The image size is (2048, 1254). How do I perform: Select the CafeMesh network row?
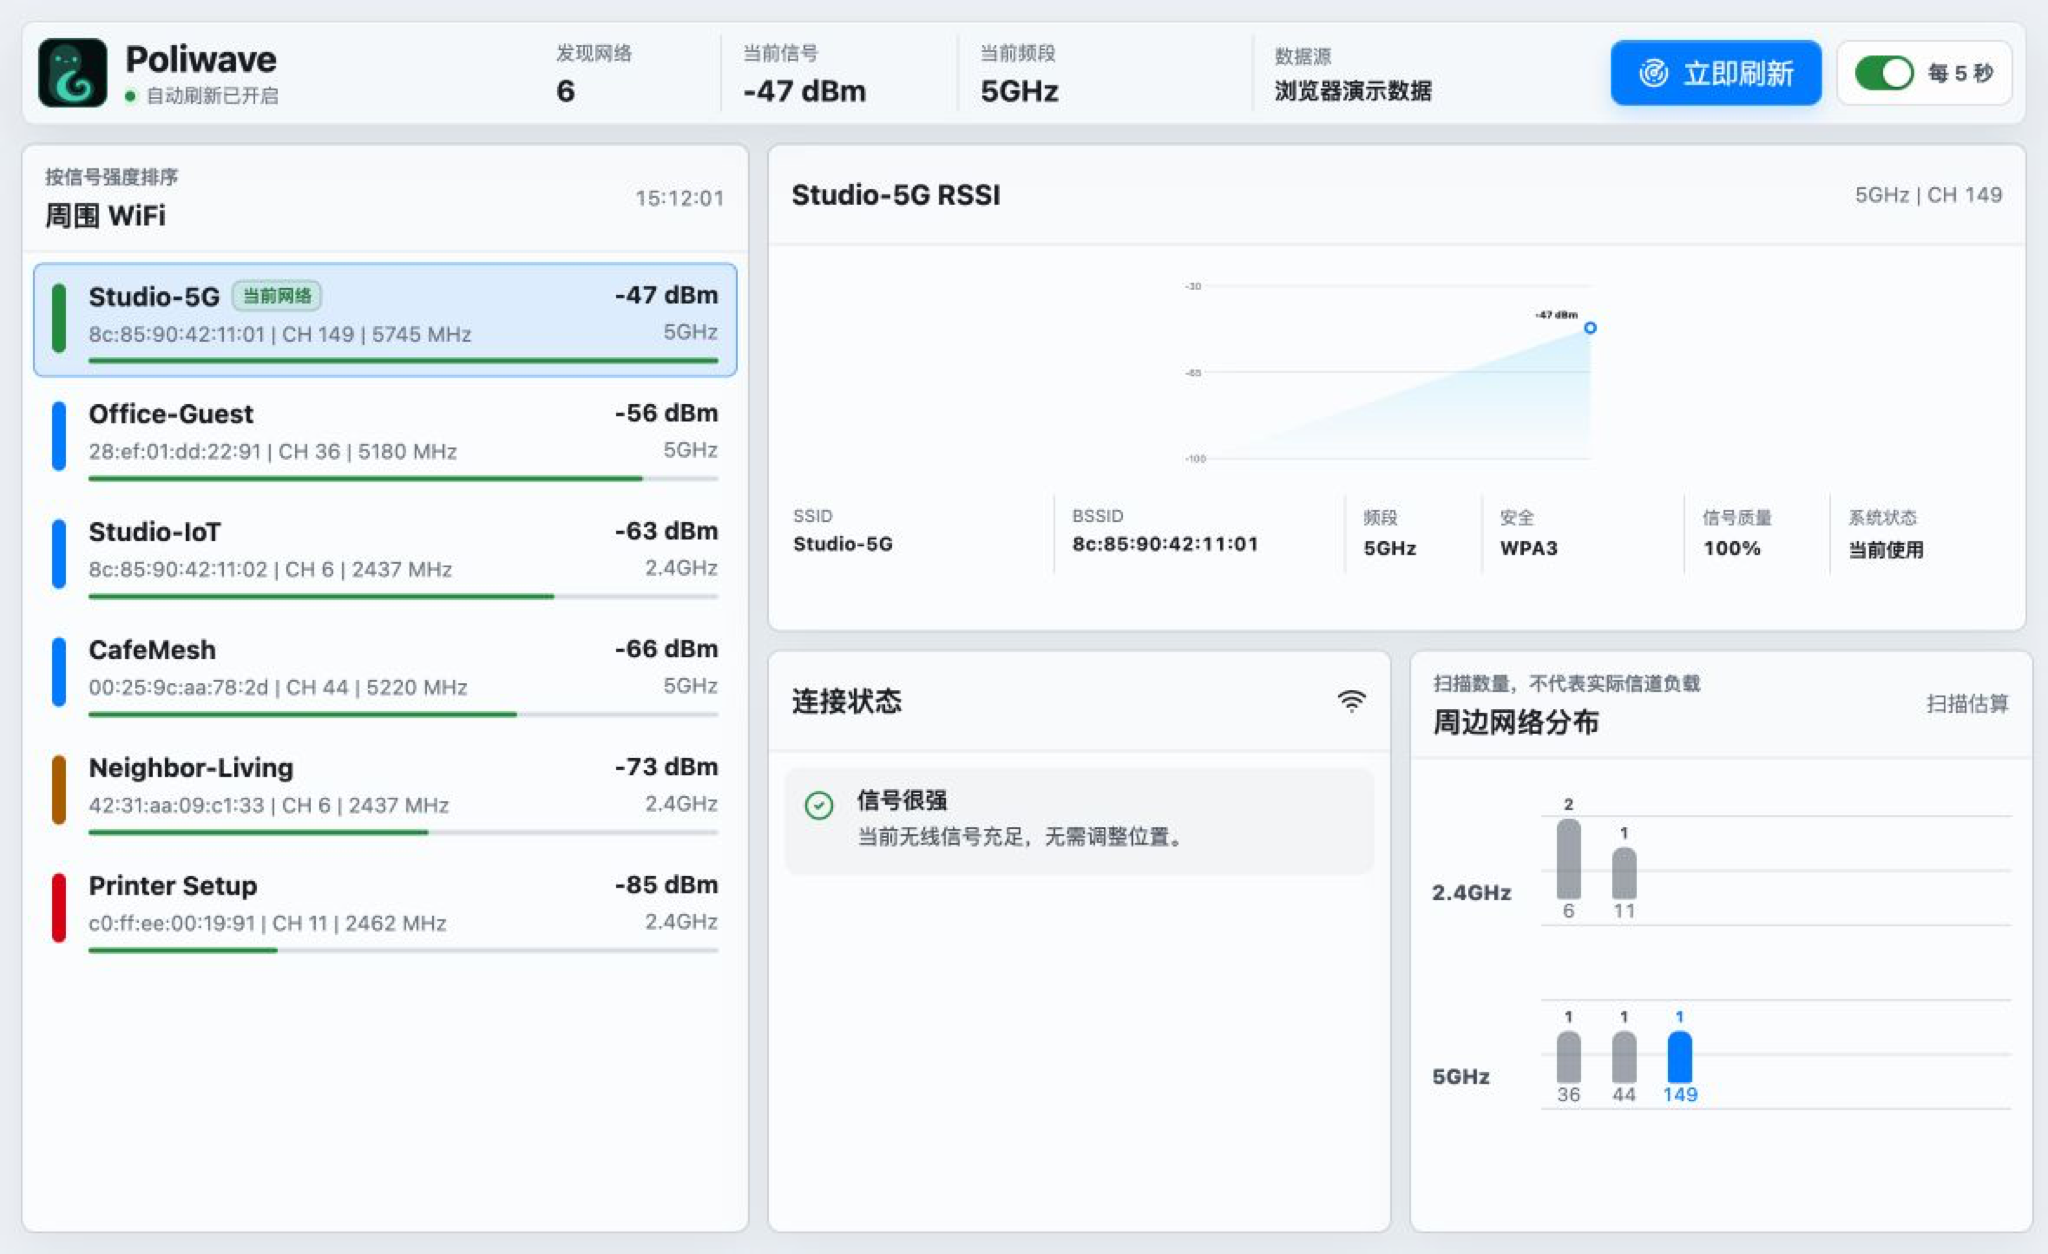[x=385, y=674]
